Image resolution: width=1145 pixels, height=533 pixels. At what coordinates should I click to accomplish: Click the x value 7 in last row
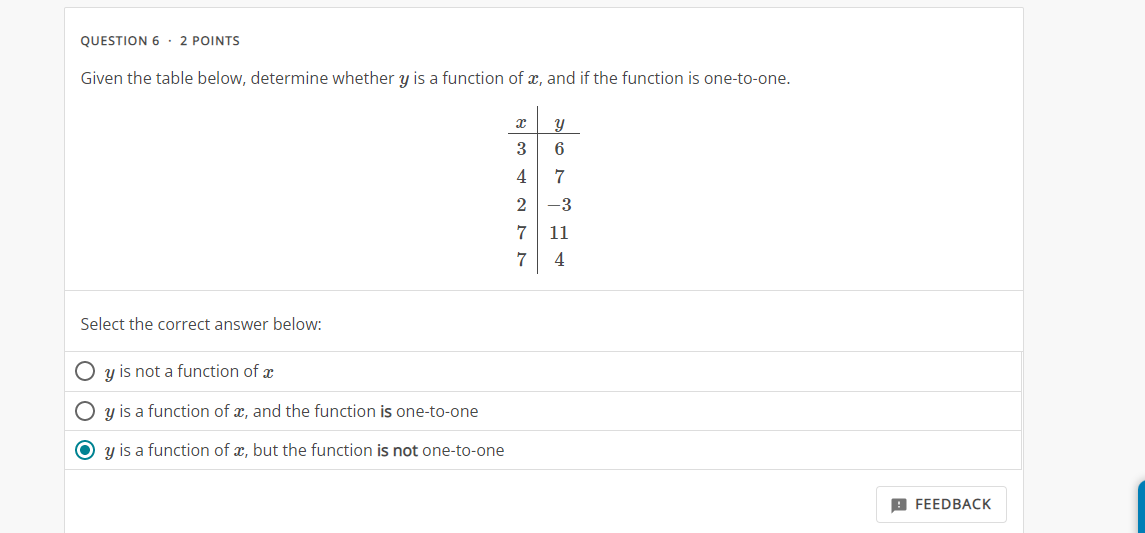pos(521,260)
